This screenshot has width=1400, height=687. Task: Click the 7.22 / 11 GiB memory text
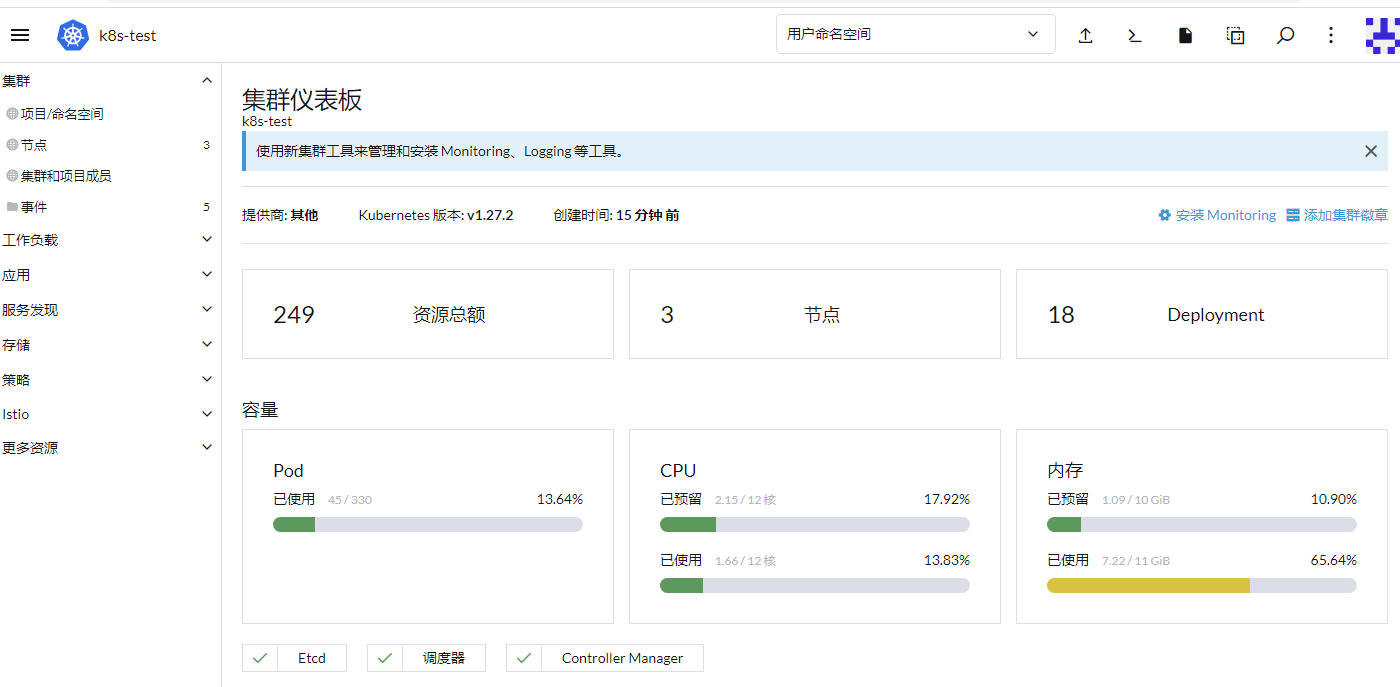pyautogui.click(x=1136, y=561)
